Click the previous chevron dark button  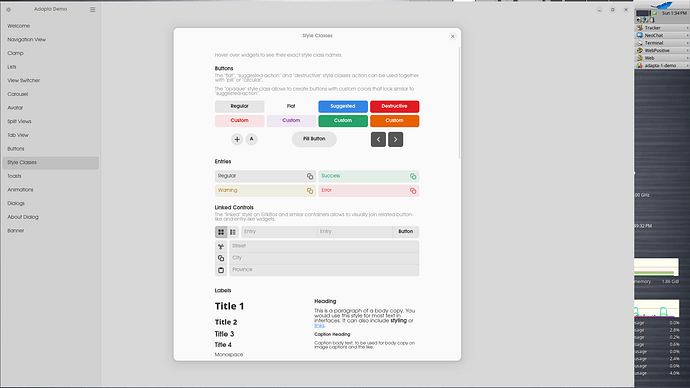coord(378,139)
